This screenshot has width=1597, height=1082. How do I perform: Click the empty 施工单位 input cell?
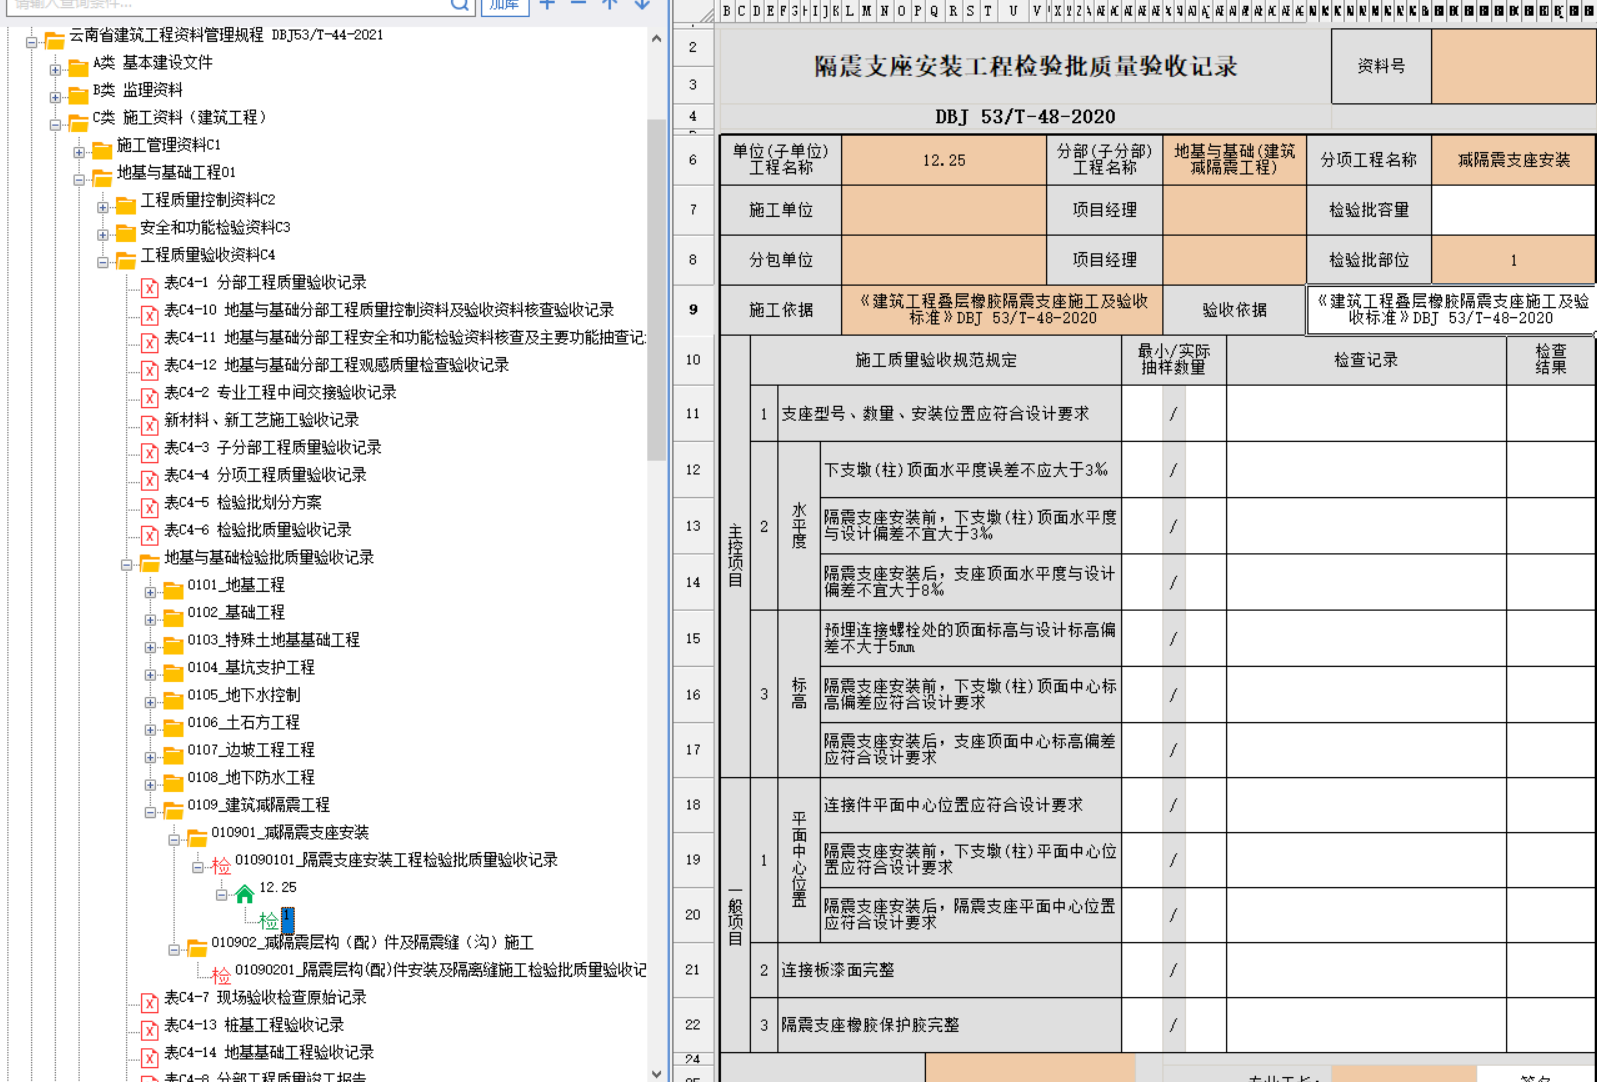click(x=943, y=210)
